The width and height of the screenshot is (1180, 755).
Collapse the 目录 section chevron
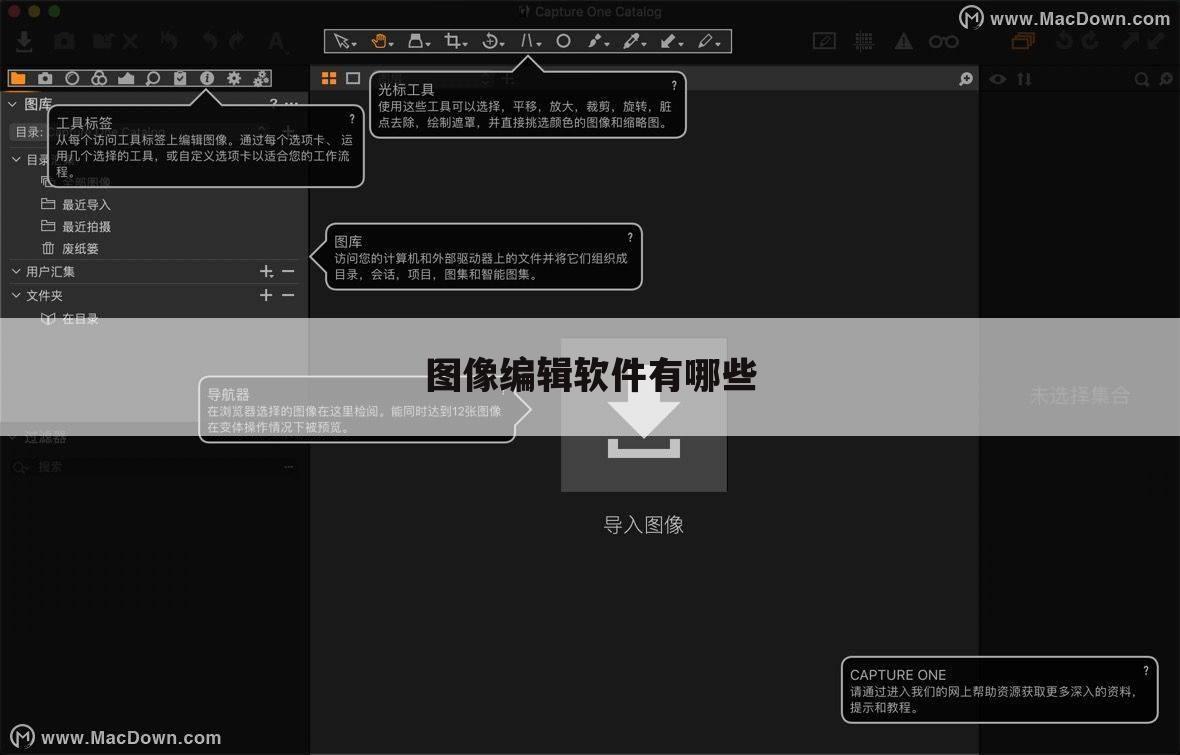coord(16,160)
